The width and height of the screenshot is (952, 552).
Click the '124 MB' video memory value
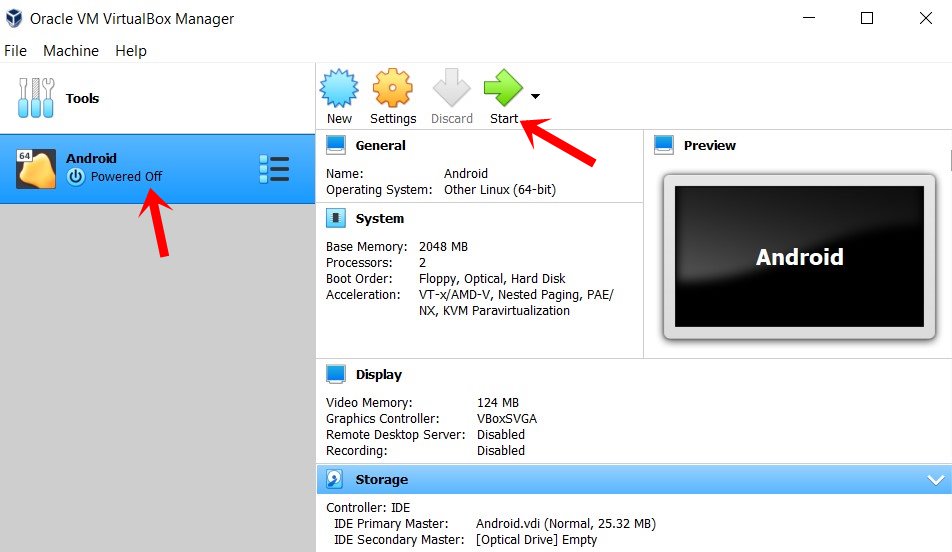tap(498, 403)
